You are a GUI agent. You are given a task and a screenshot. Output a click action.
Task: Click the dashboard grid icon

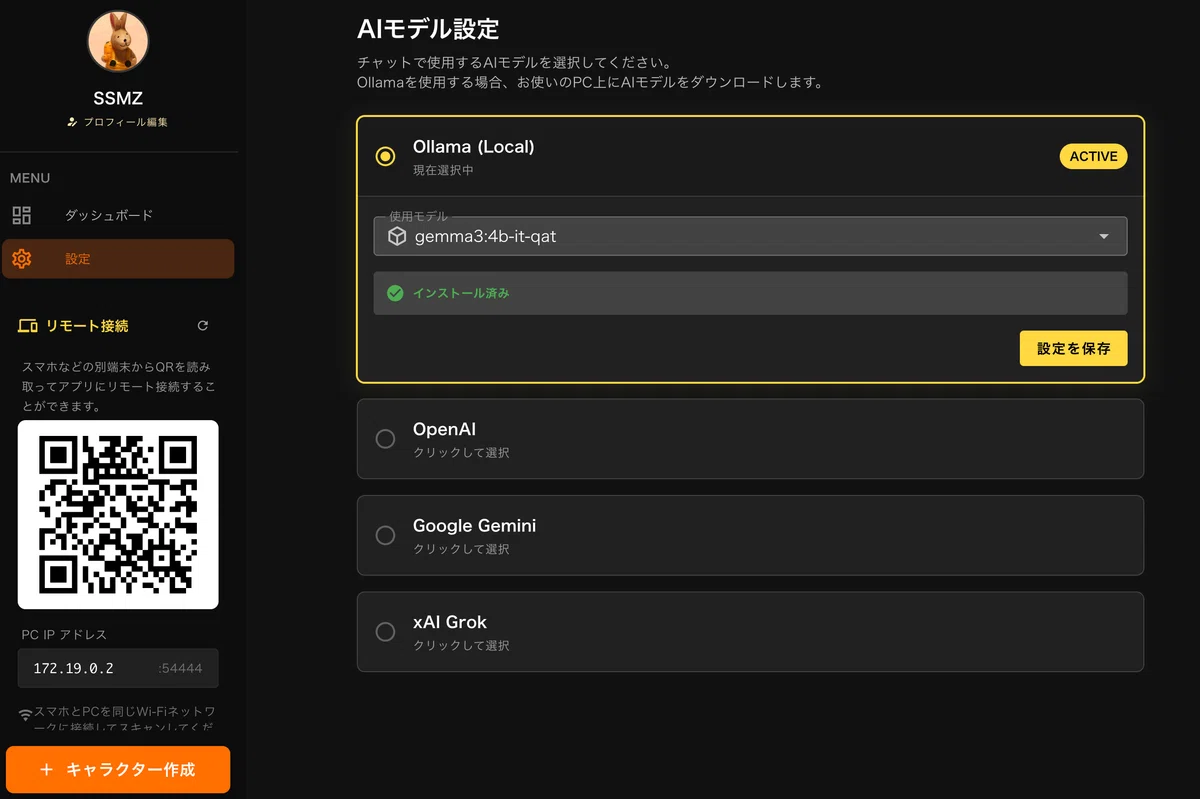[22, 215]
